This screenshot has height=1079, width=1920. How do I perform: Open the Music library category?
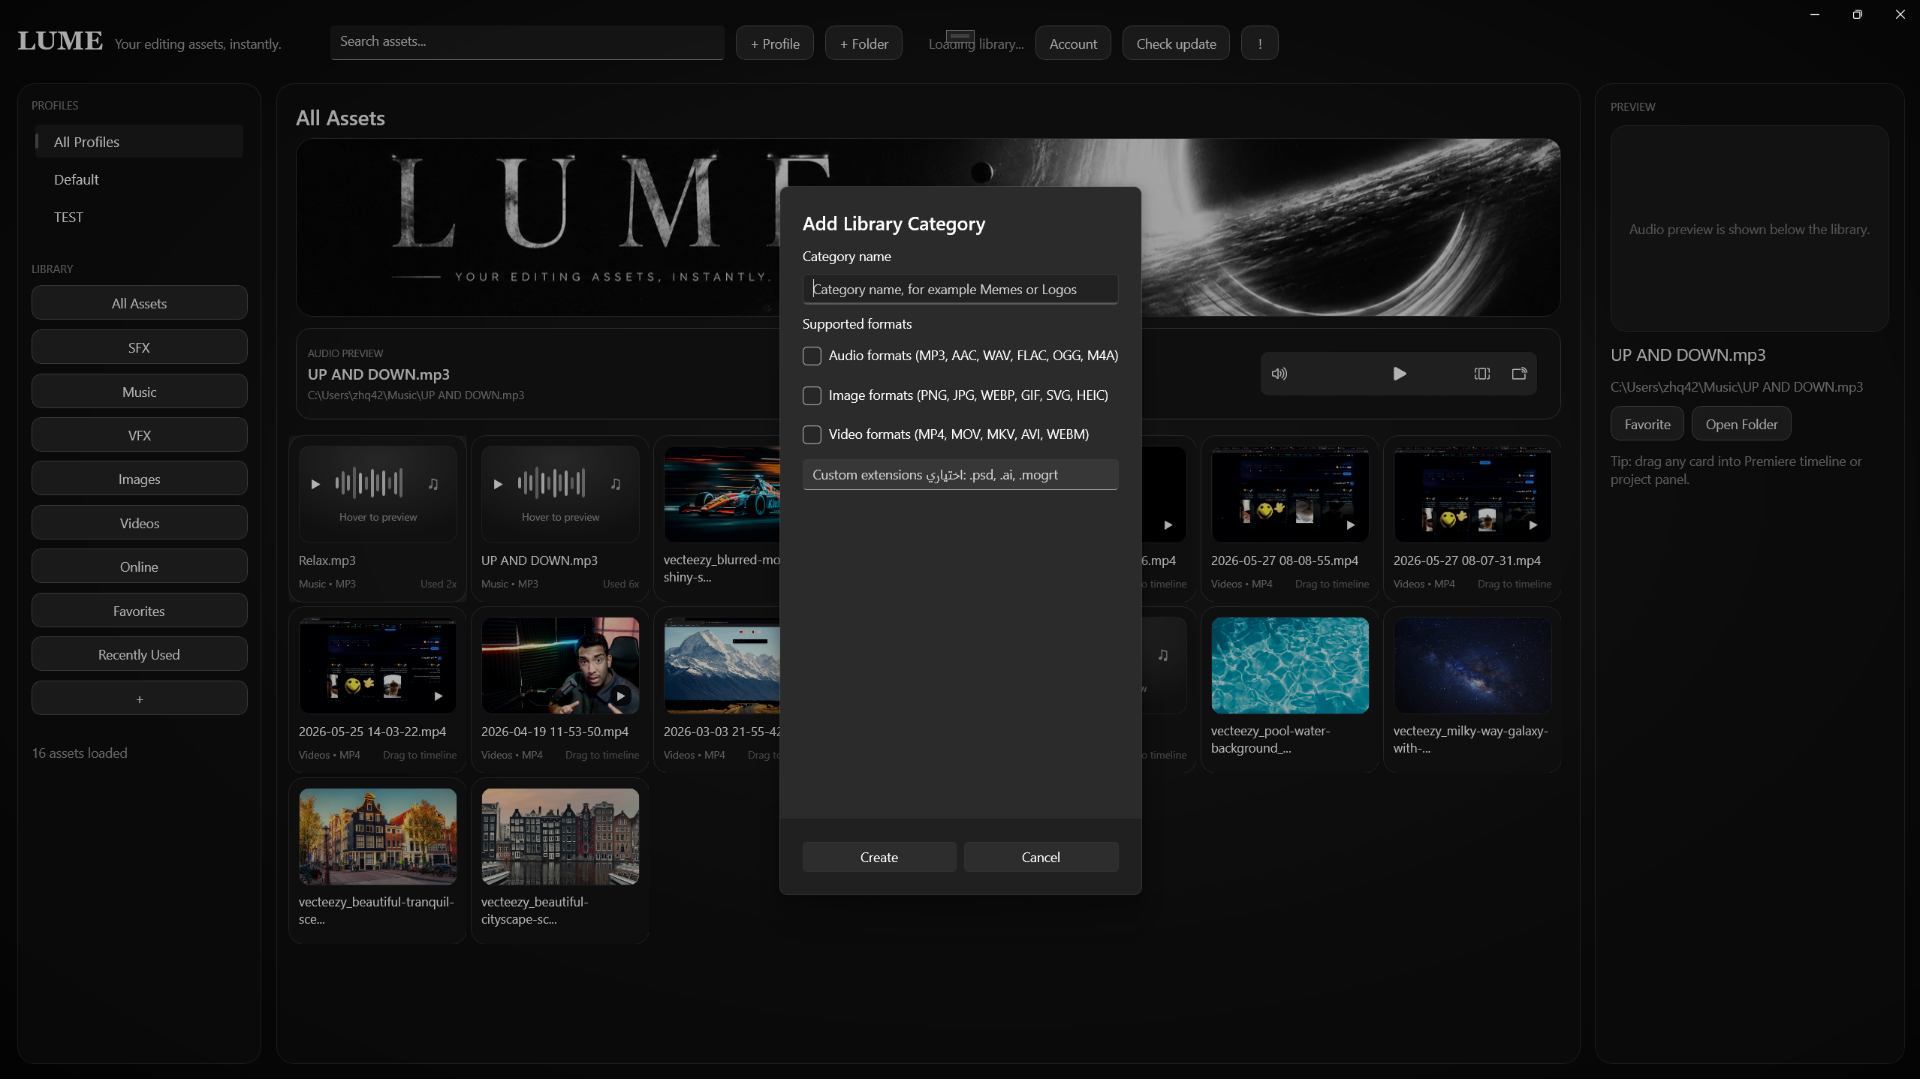tap(139, 392)
